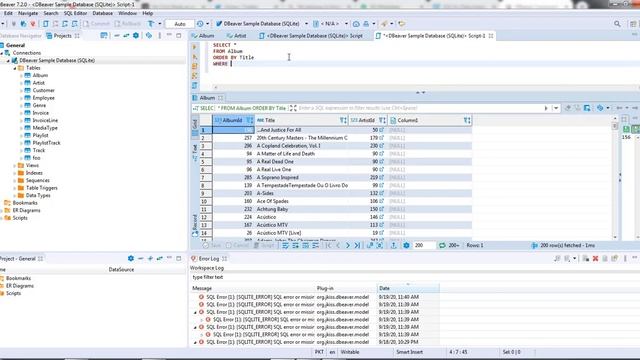Collapse the Tables folder node
This screenshot has height=360, width=640.
15,68
